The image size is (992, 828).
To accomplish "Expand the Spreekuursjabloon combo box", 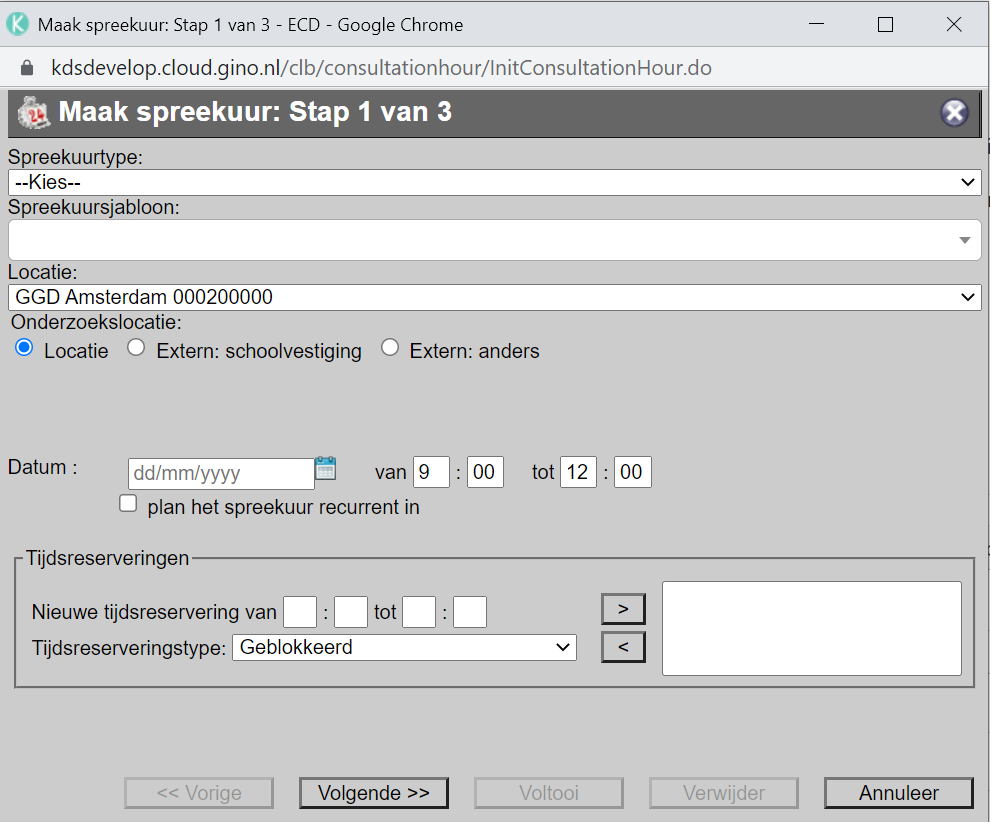I will (495, 240).
